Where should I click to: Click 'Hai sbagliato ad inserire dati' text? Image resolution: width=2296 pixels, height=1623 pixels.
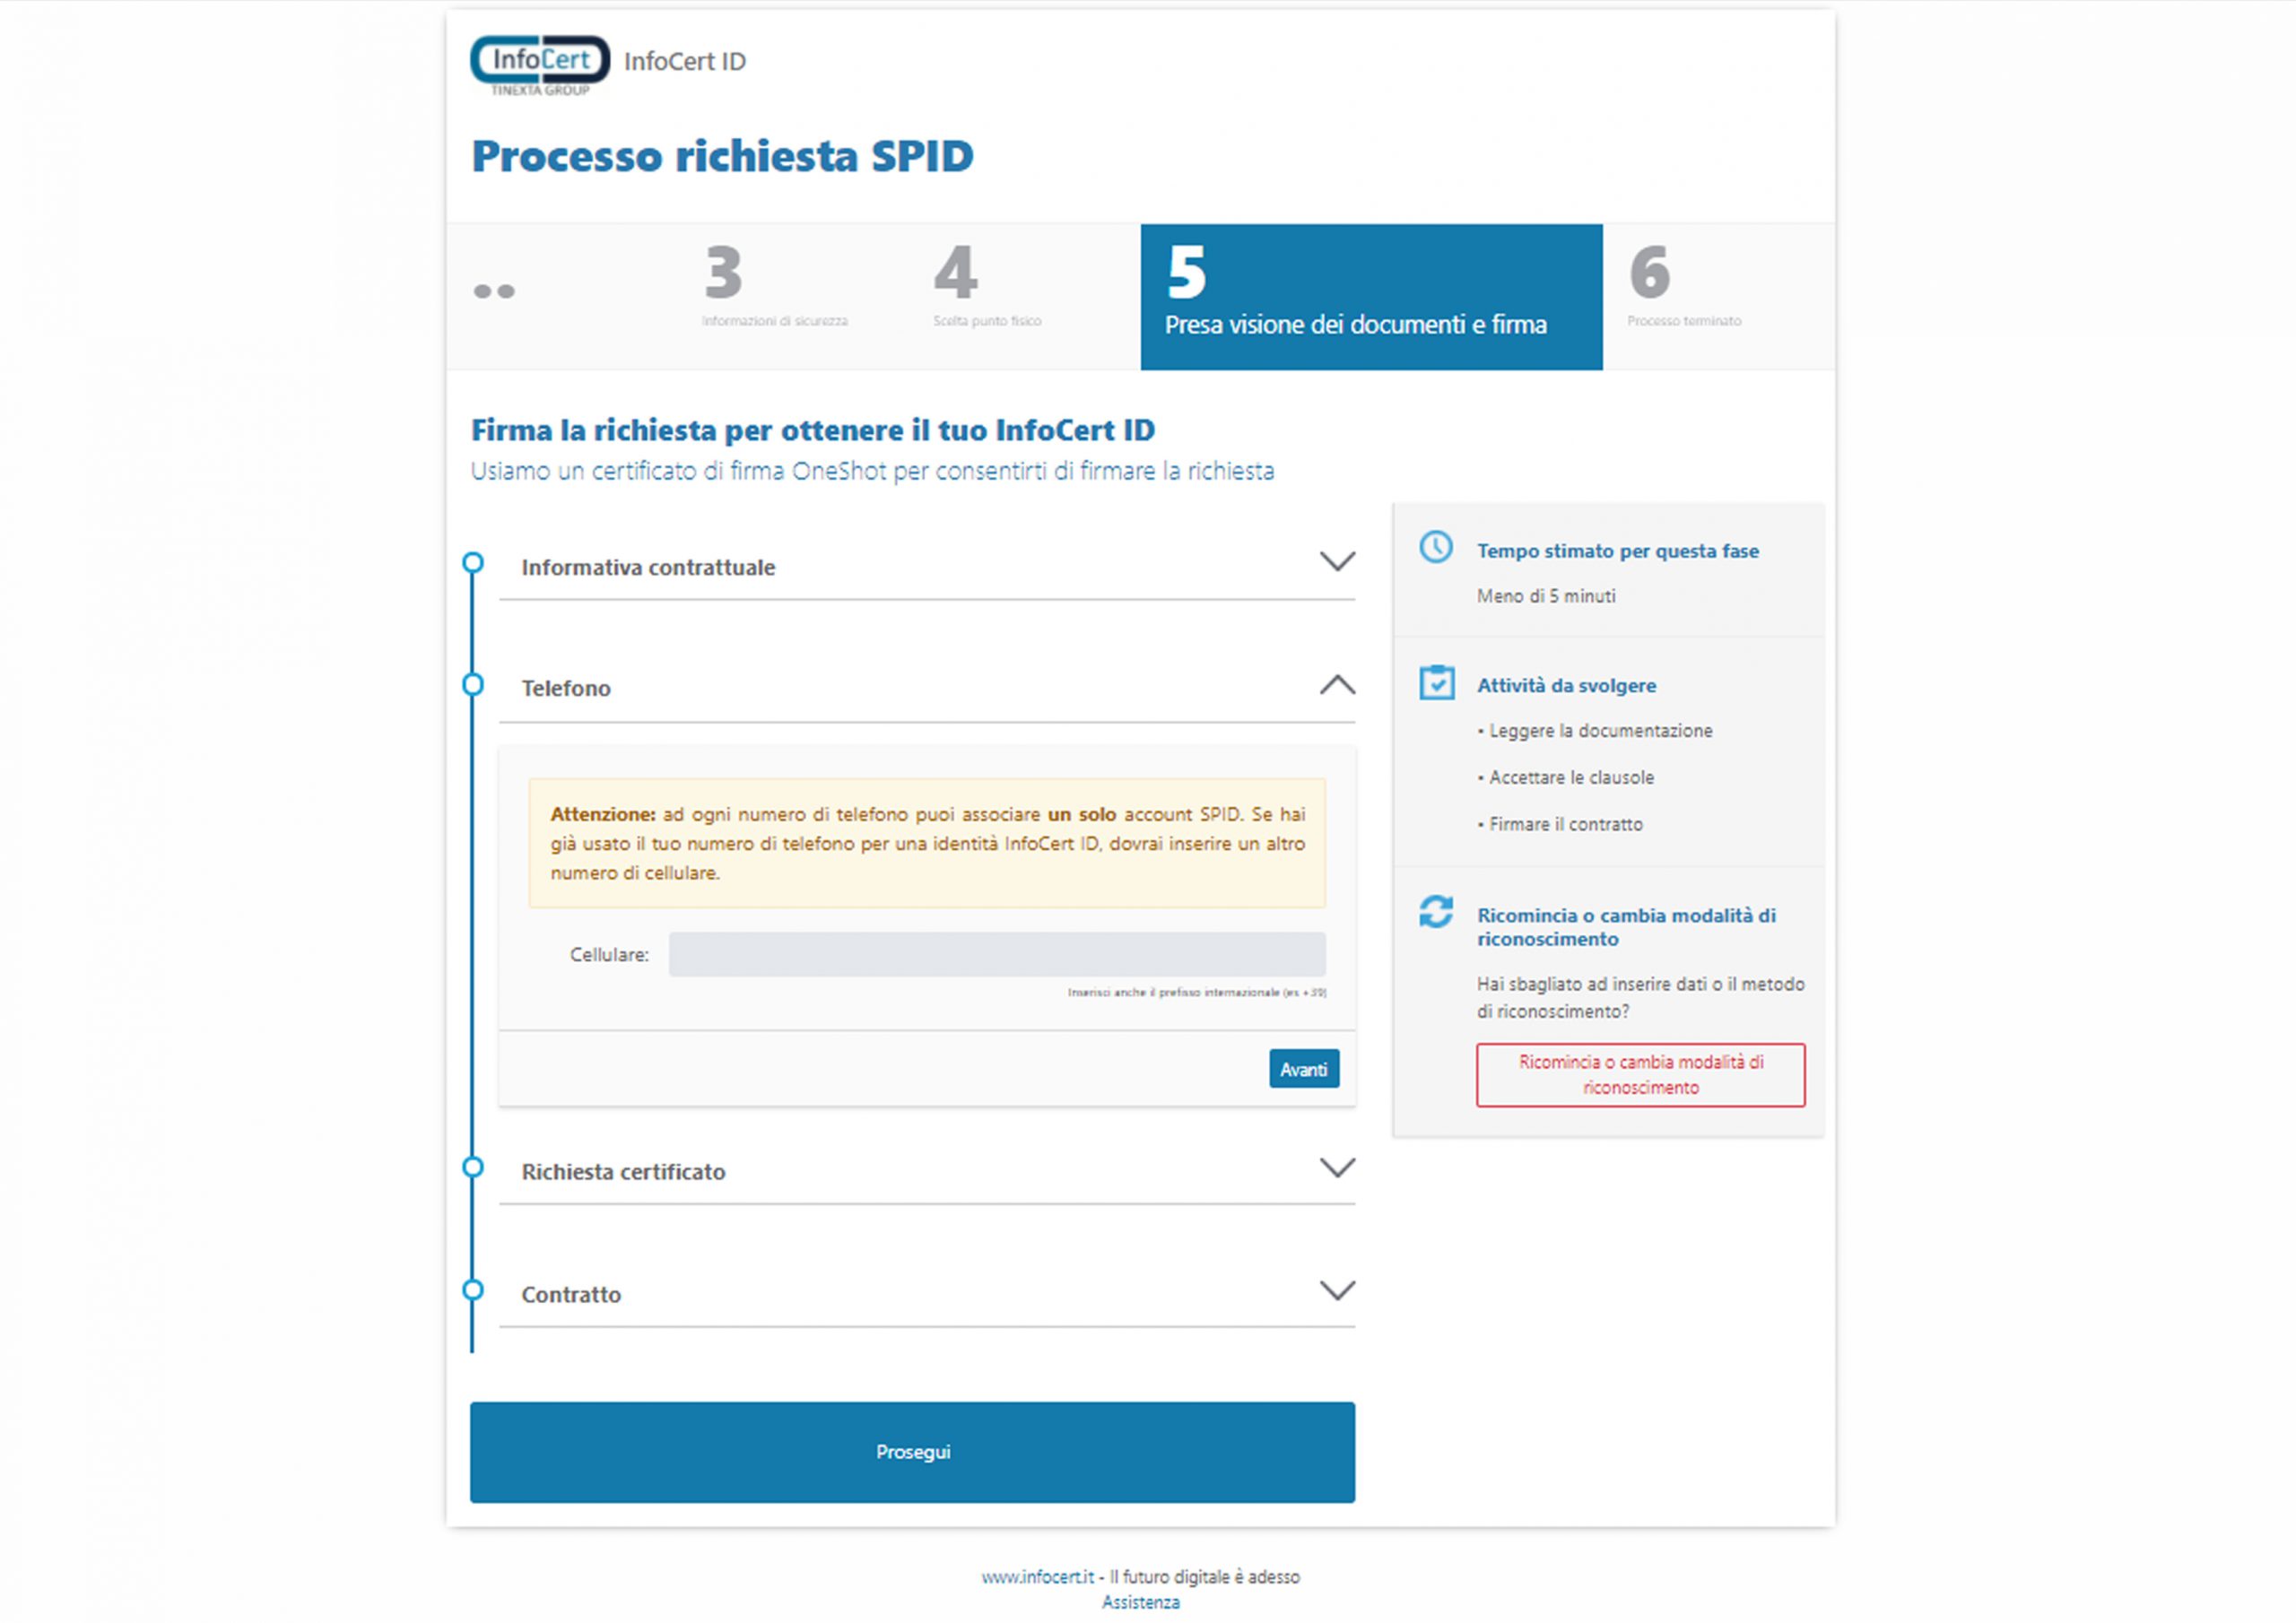1641,998
